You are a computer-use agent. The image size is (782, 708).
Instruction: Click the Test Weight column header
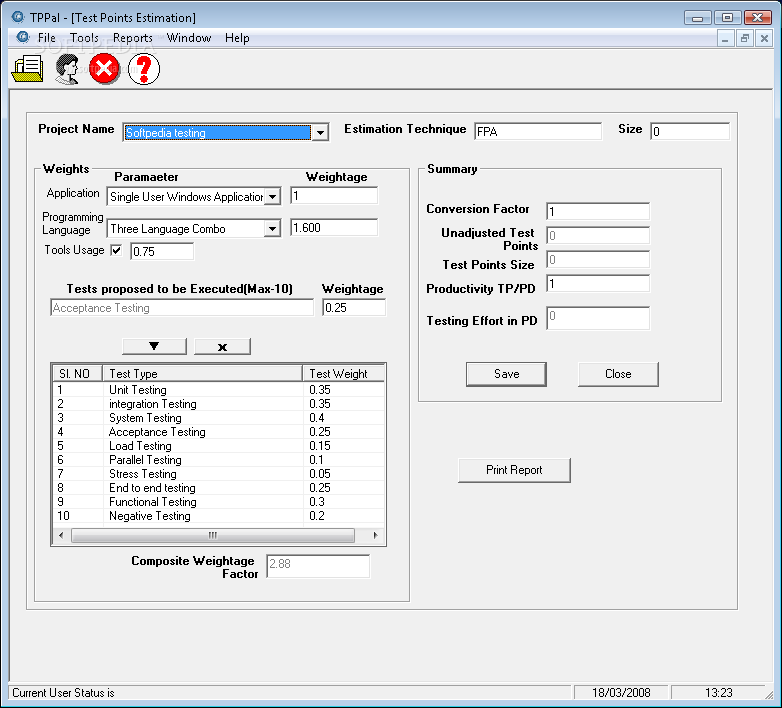coord(344,373)
